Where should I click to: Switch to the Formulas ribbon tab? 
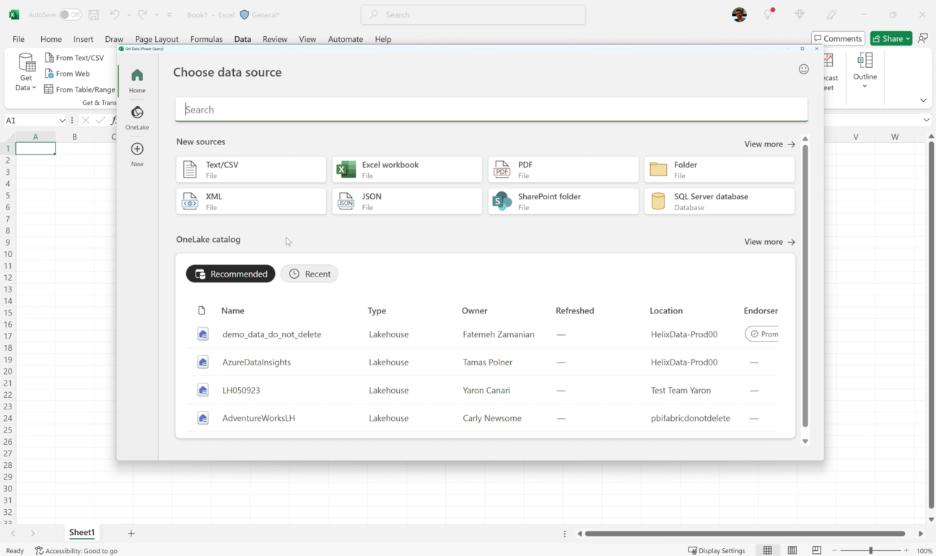pyautogui.click(x=206, y=39)
